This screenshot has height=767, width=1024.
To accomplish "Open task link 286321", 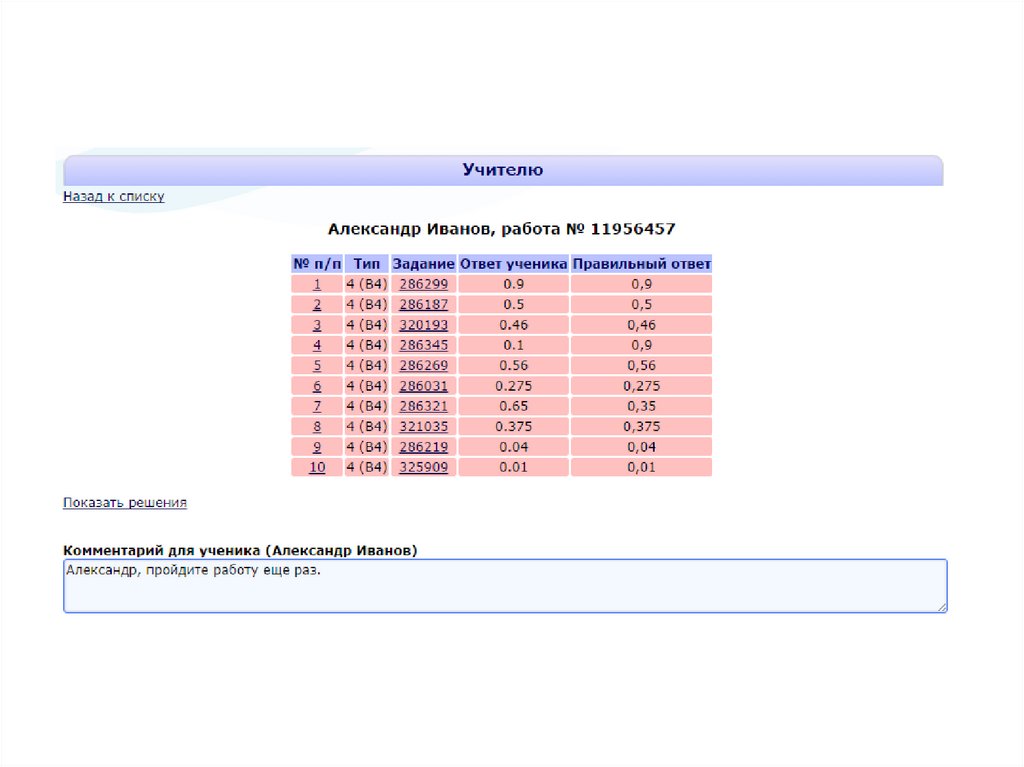I will [423, 406].
